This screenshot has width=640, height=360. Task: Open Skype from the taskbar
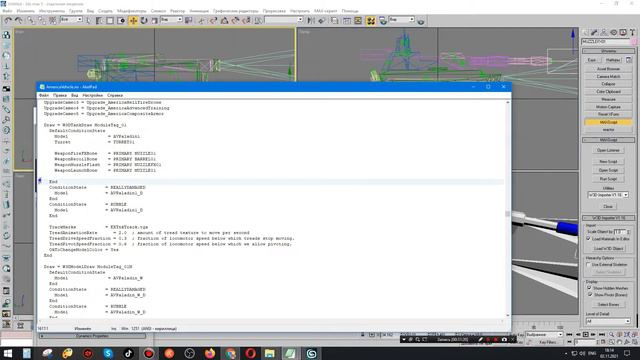[x=108, y=353]
